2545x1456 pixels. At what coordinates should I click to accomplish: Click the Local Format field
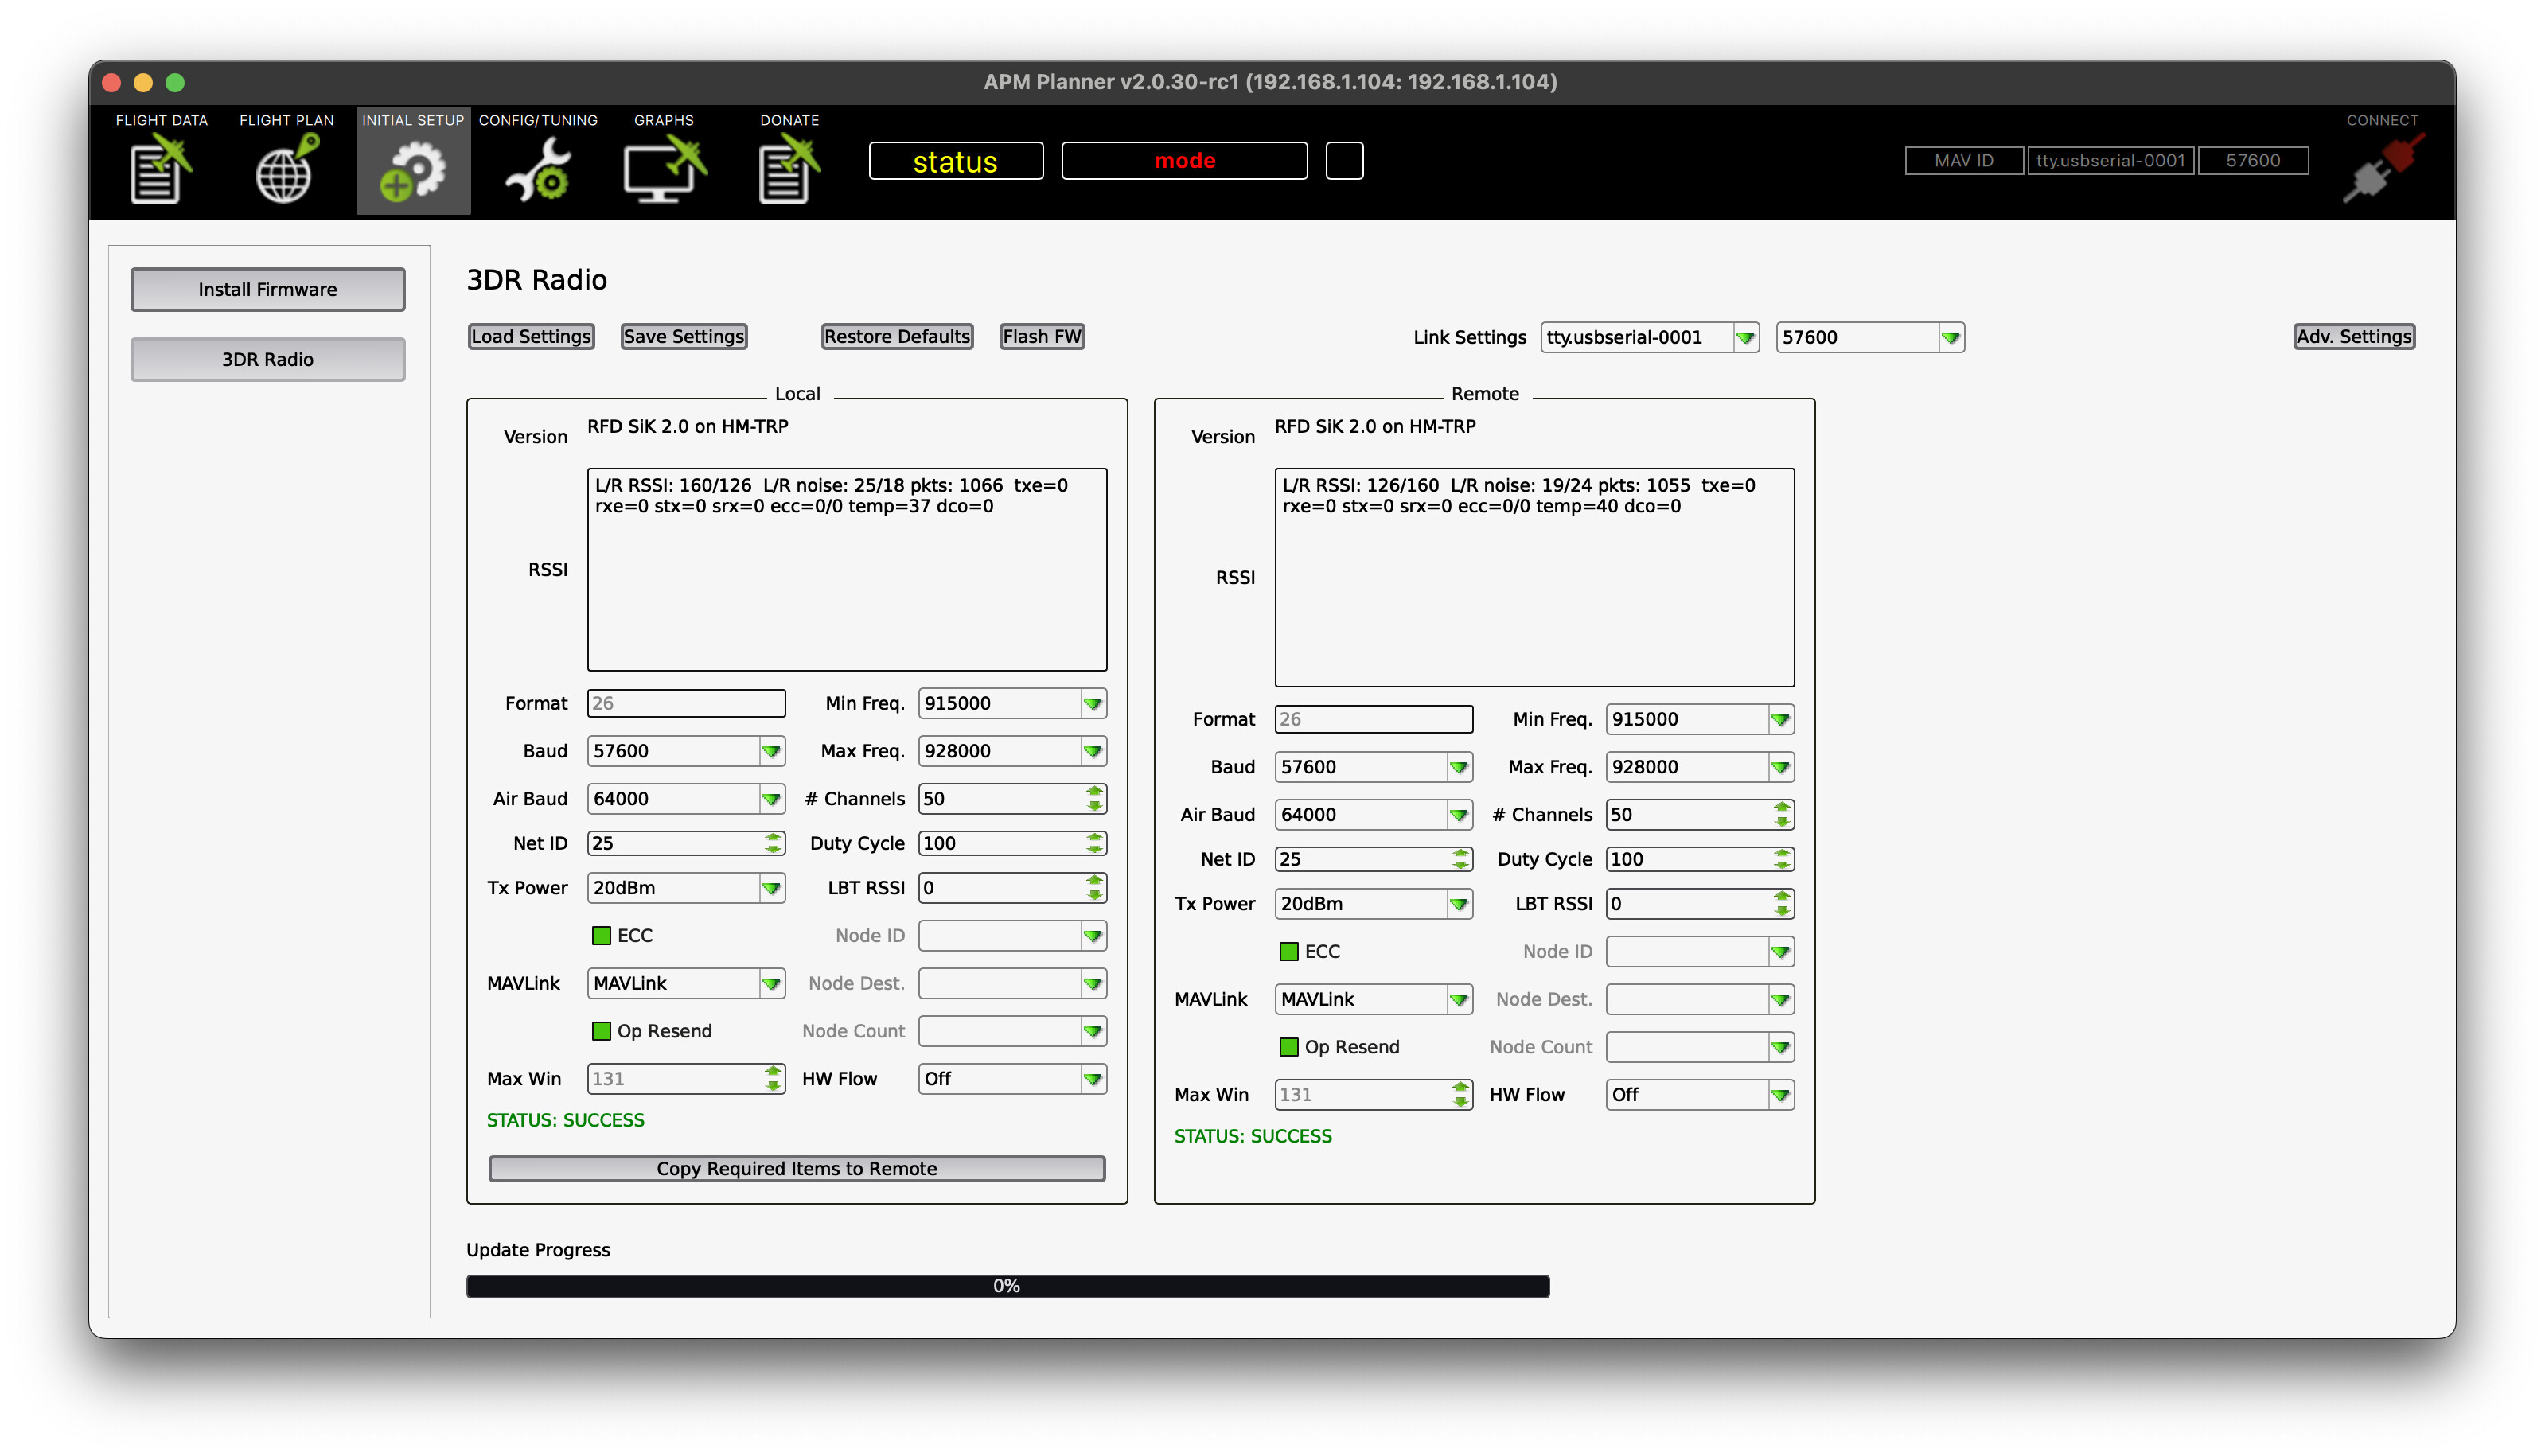click(x=686, y=703)
